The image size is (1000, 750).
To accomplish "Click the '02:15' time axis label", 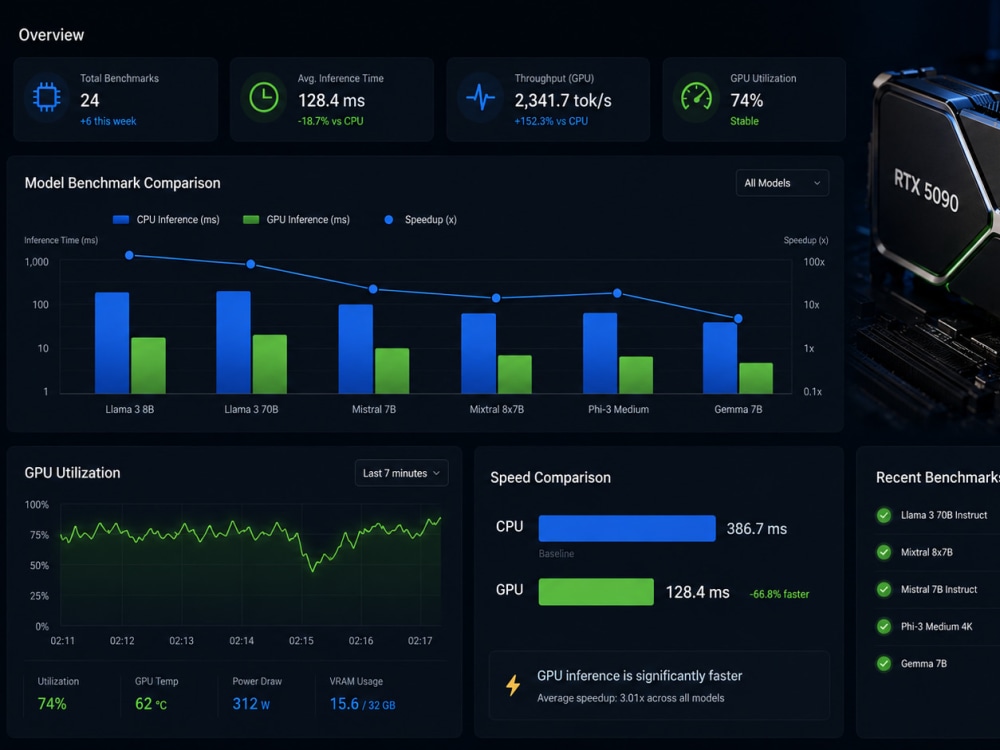I will [301, 641].
